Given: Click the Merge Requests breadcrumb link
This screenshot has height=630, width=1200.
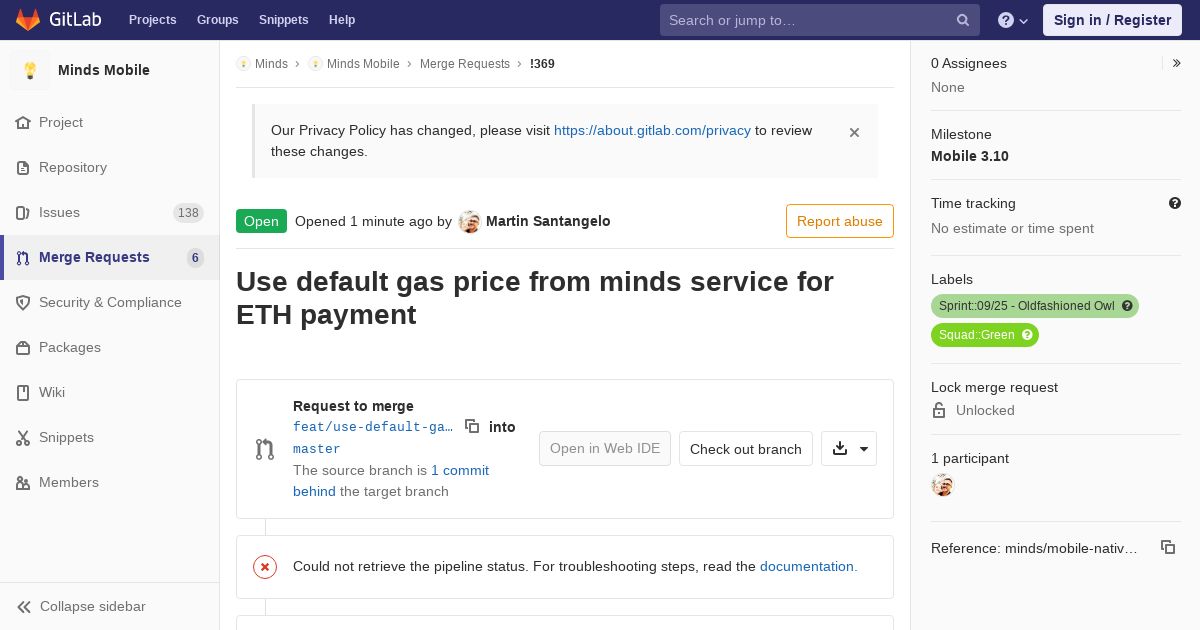Looking at the screenshot, I should point(465,63).
